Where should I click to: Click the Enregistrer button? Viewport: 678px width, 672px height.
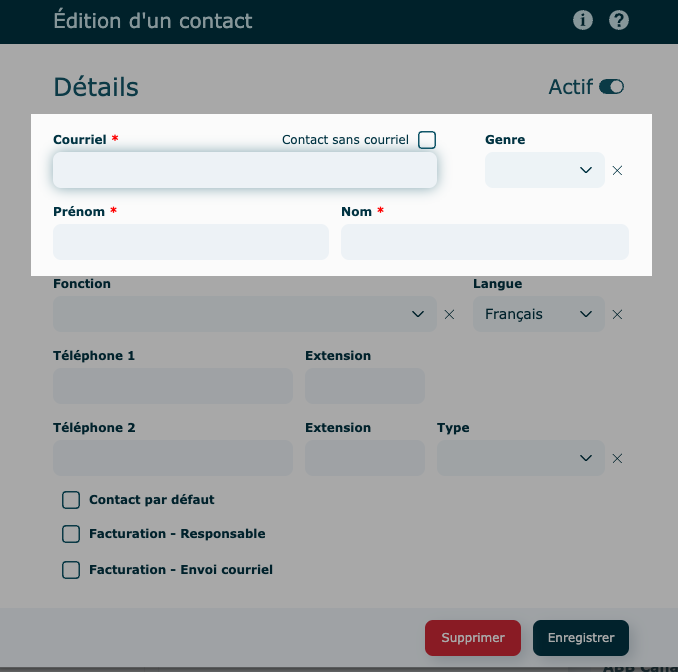click(x=581, y=637)
